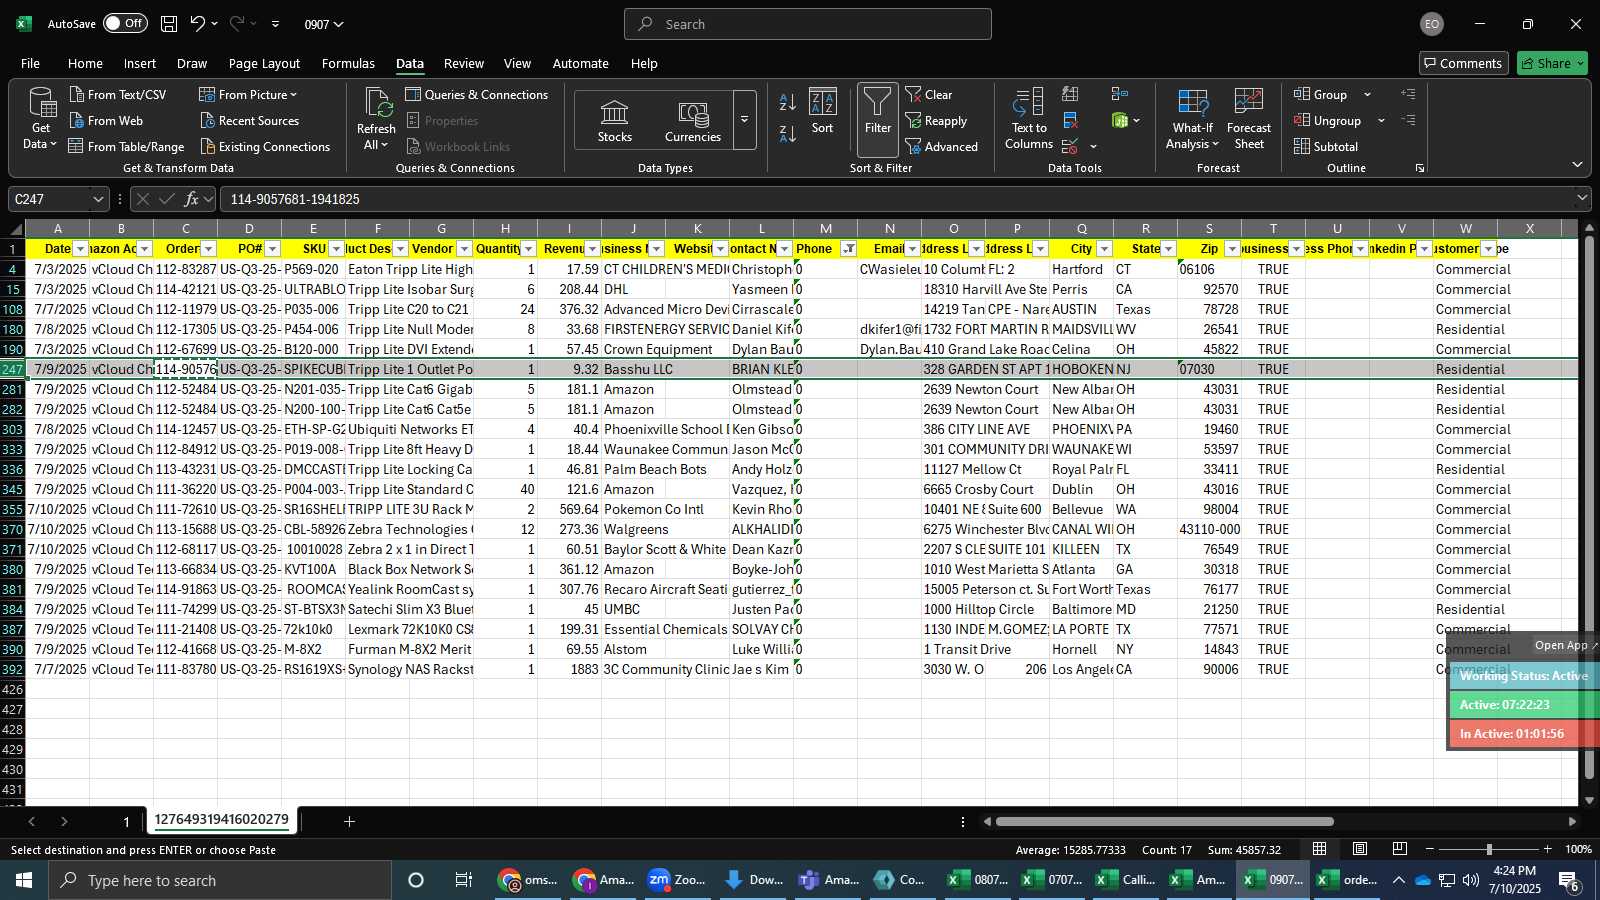This screenshot has height=900, width=1600.
Task: Open the Sort dialog
Action: (822, 111)
